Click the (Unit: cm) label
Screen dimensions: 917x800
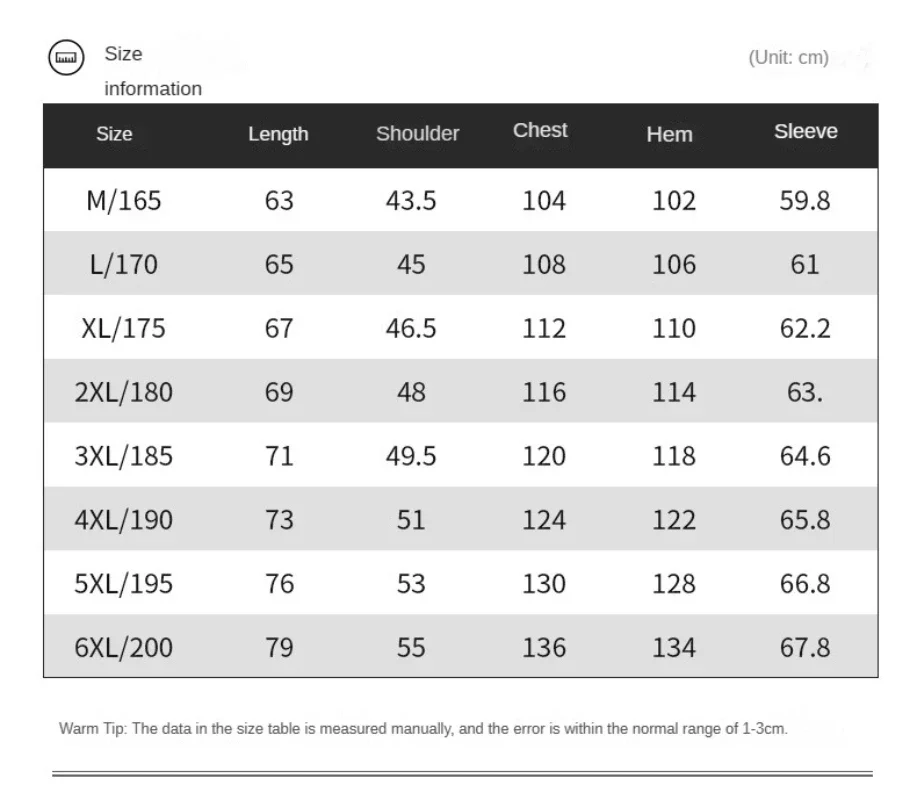tap(788, 58)
